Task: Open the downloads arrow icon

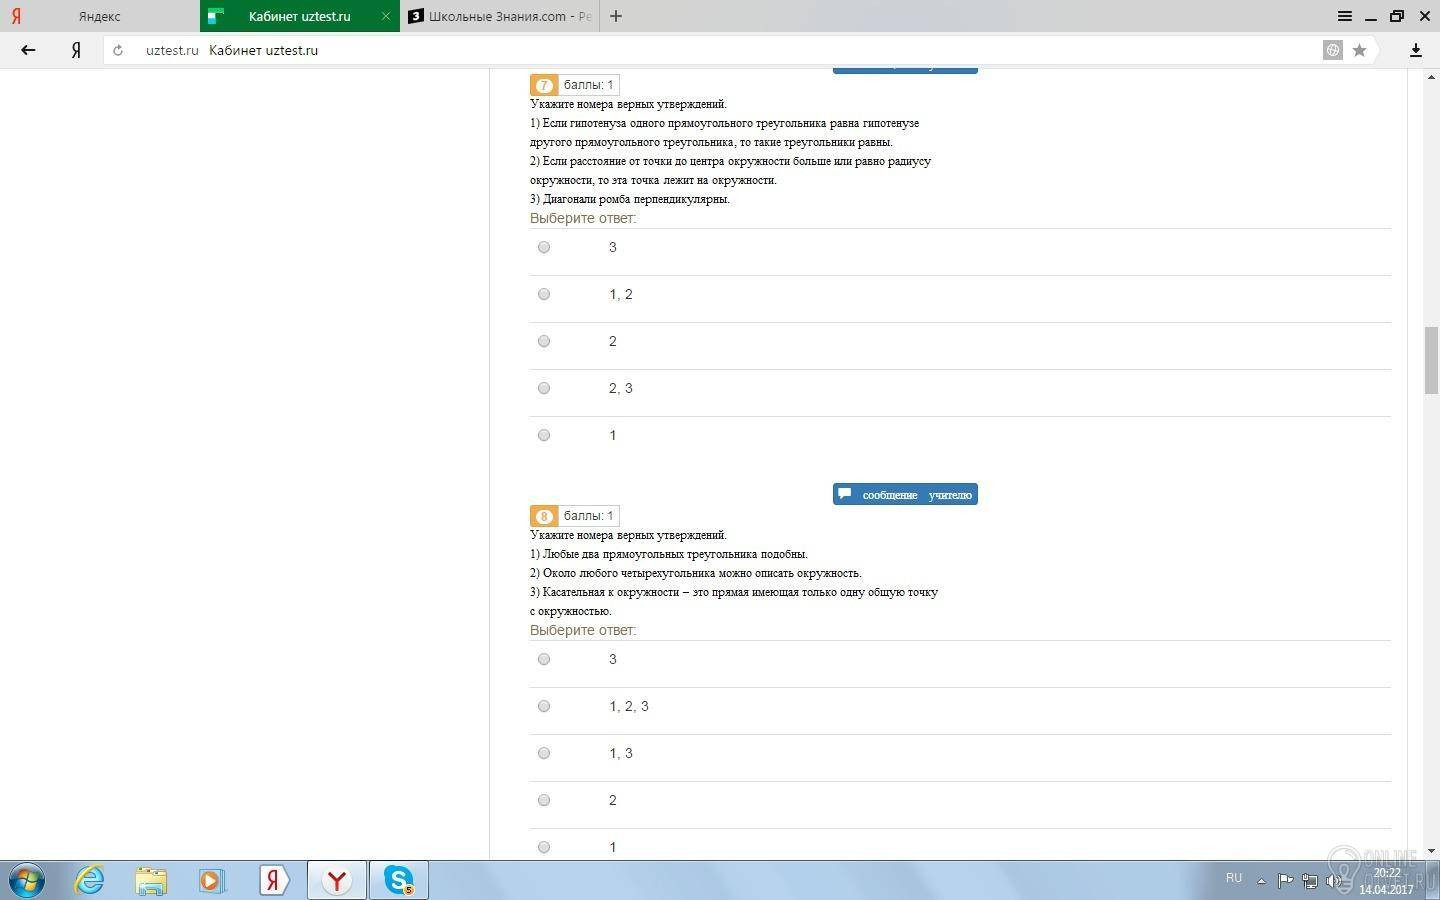Action: 1416,50
